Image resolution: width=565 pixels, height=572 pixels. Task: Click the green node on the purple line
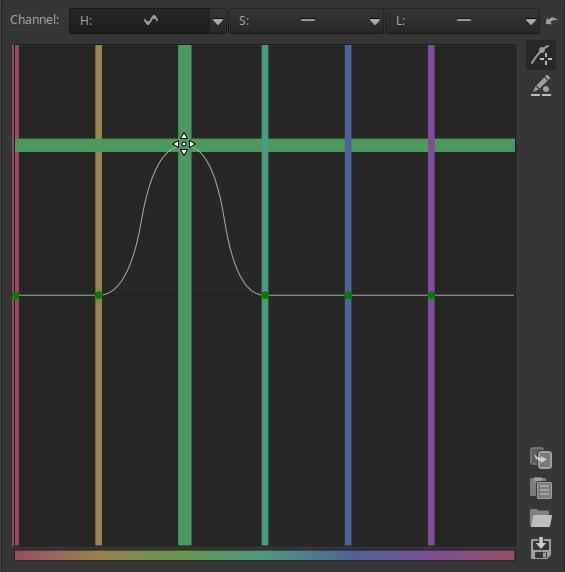(x=431, y=295)
